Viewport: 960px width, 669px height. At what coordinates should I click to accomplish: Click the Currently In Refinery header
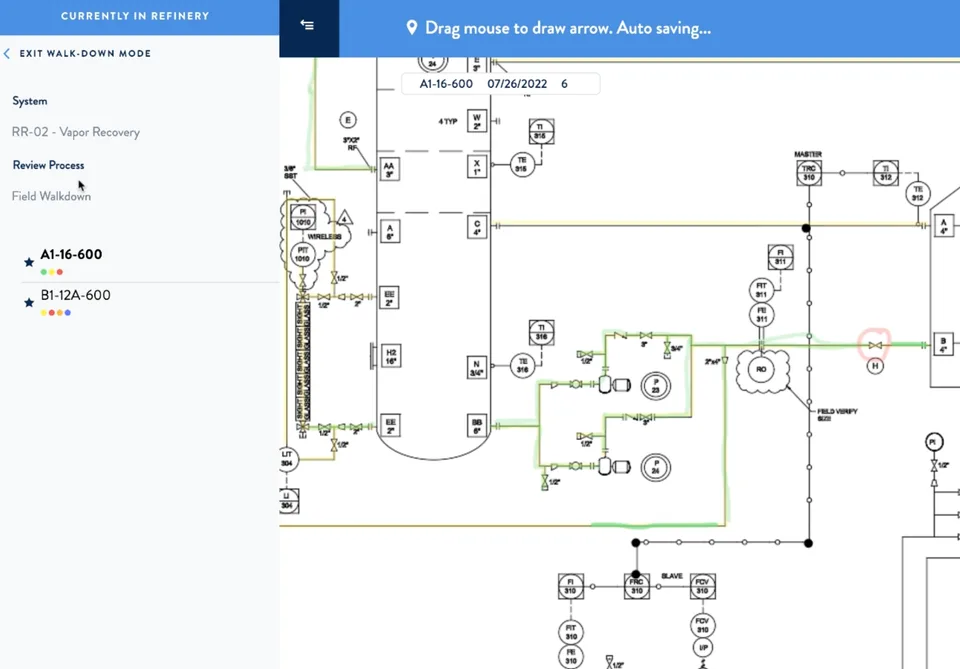[x=135, y=17]
